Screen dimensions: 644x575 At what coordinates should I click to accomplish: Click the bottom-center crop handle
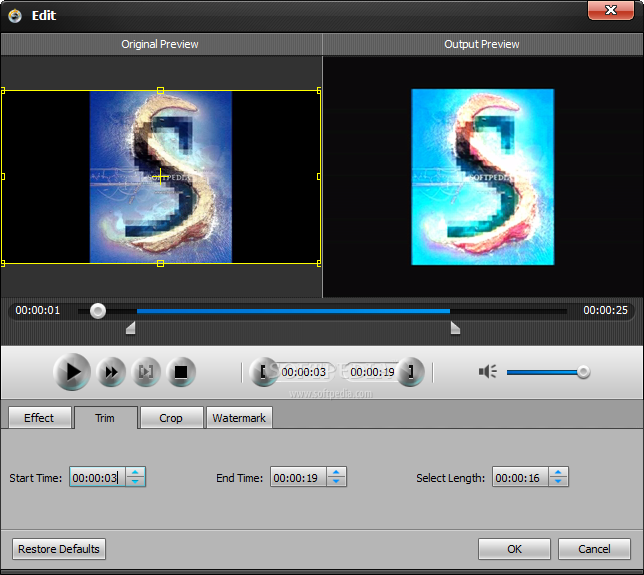pyautogui.click(x=161, y=264)
